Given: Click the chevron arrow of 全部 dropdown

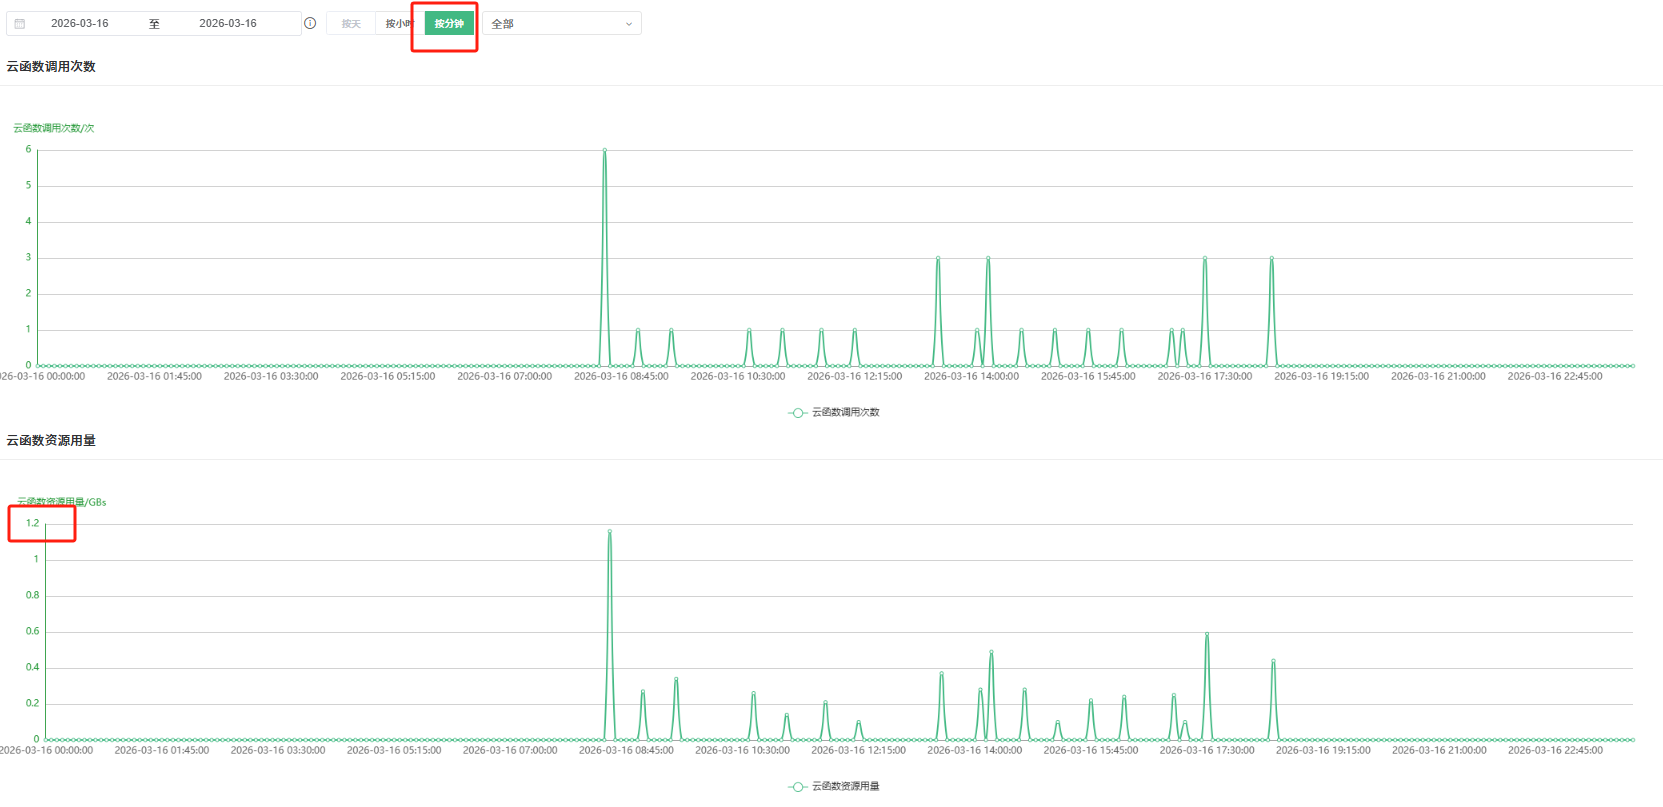Looking at the screenshot, I should [x=629, y=24].
